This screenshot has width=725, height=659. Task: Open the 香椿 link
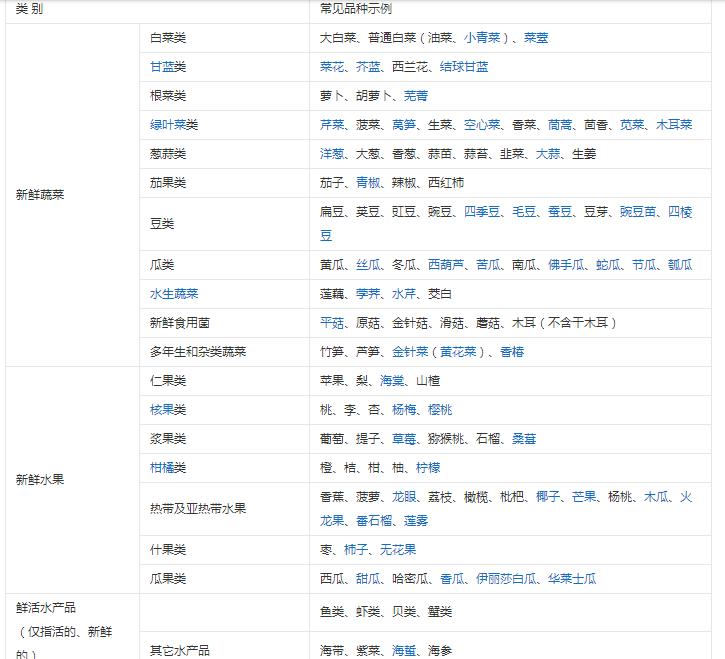[512, 352]
